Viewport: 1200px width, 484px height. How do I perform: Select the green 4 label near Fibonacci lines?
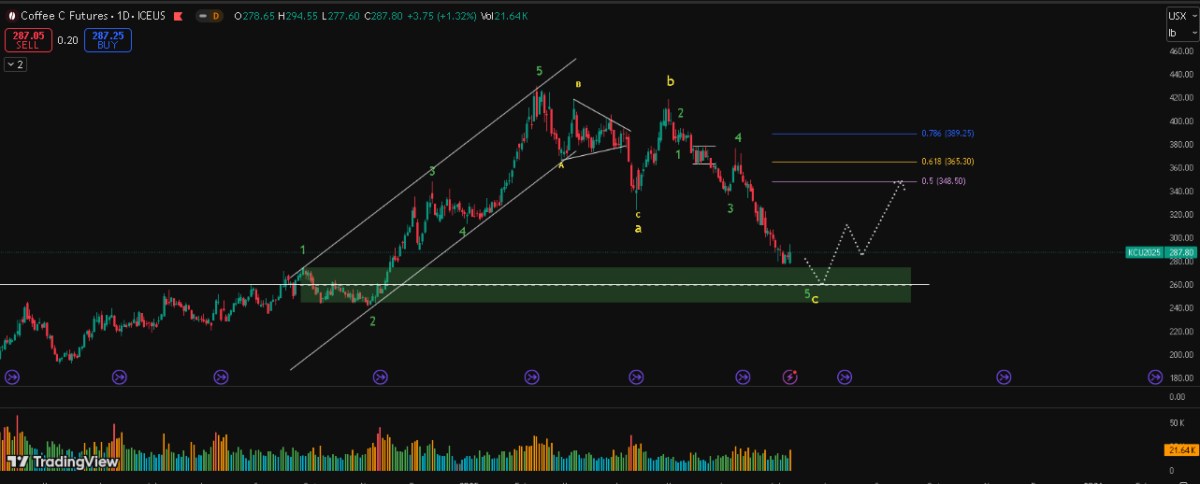[x=737, y=137]
